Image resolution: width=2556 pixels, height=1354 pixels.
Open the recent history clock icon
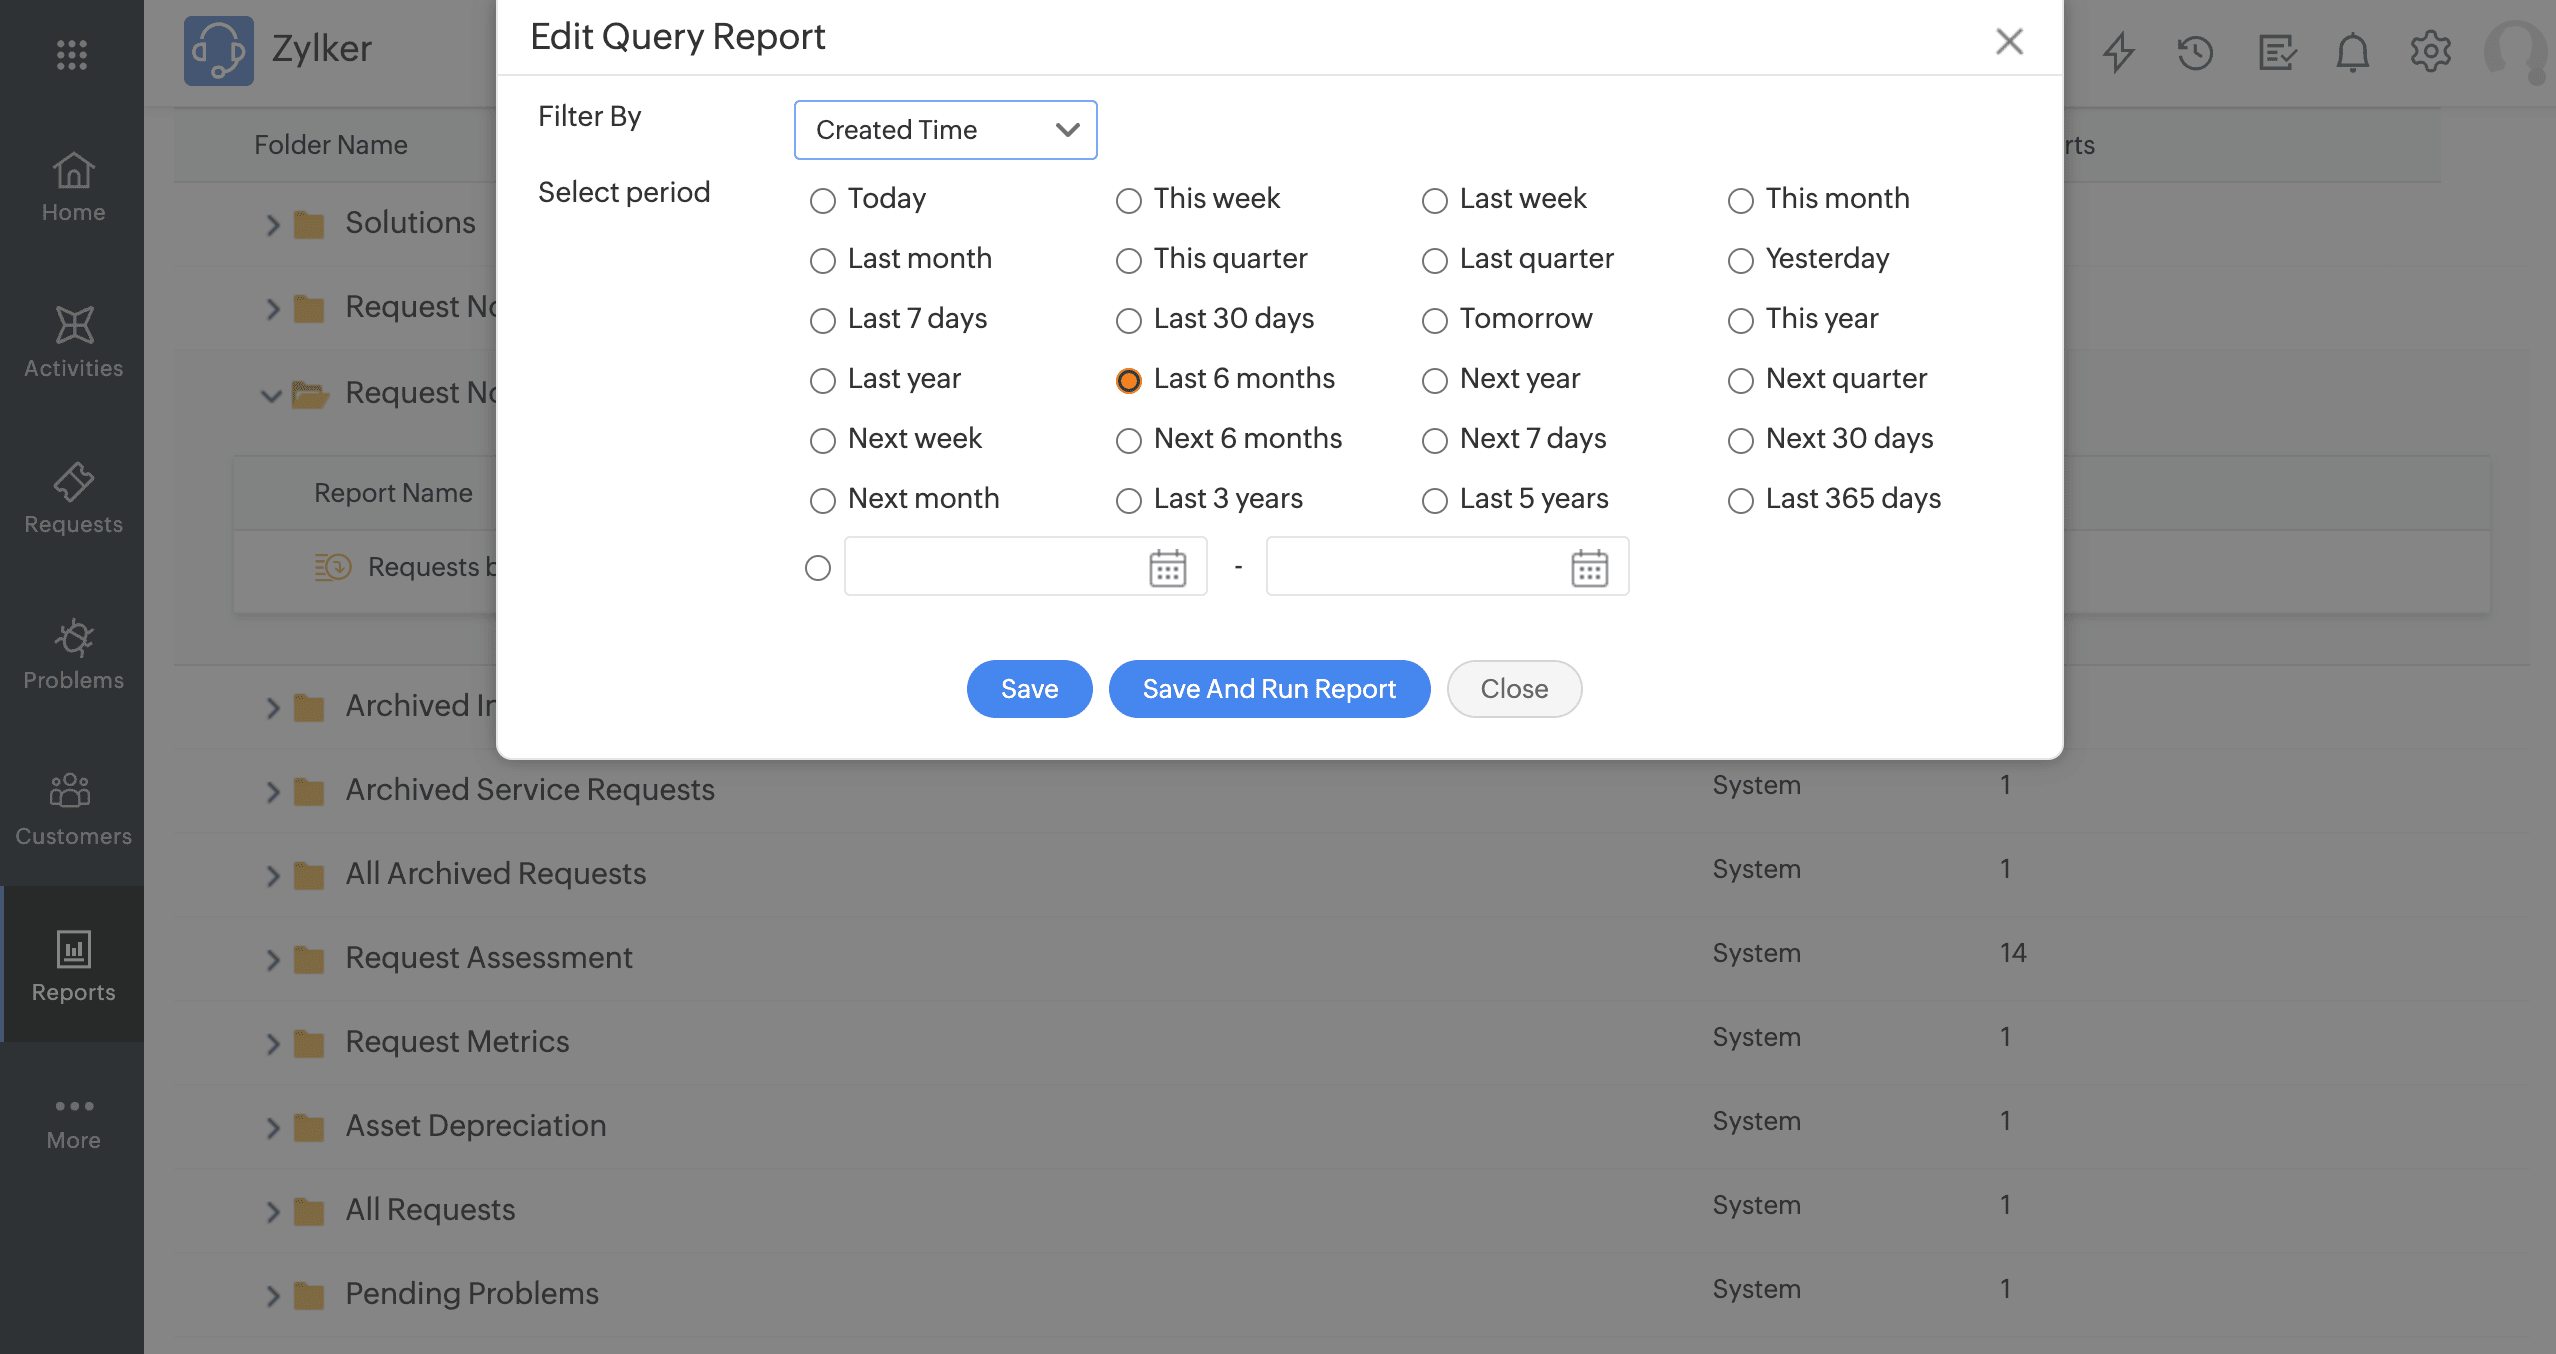2195,52
